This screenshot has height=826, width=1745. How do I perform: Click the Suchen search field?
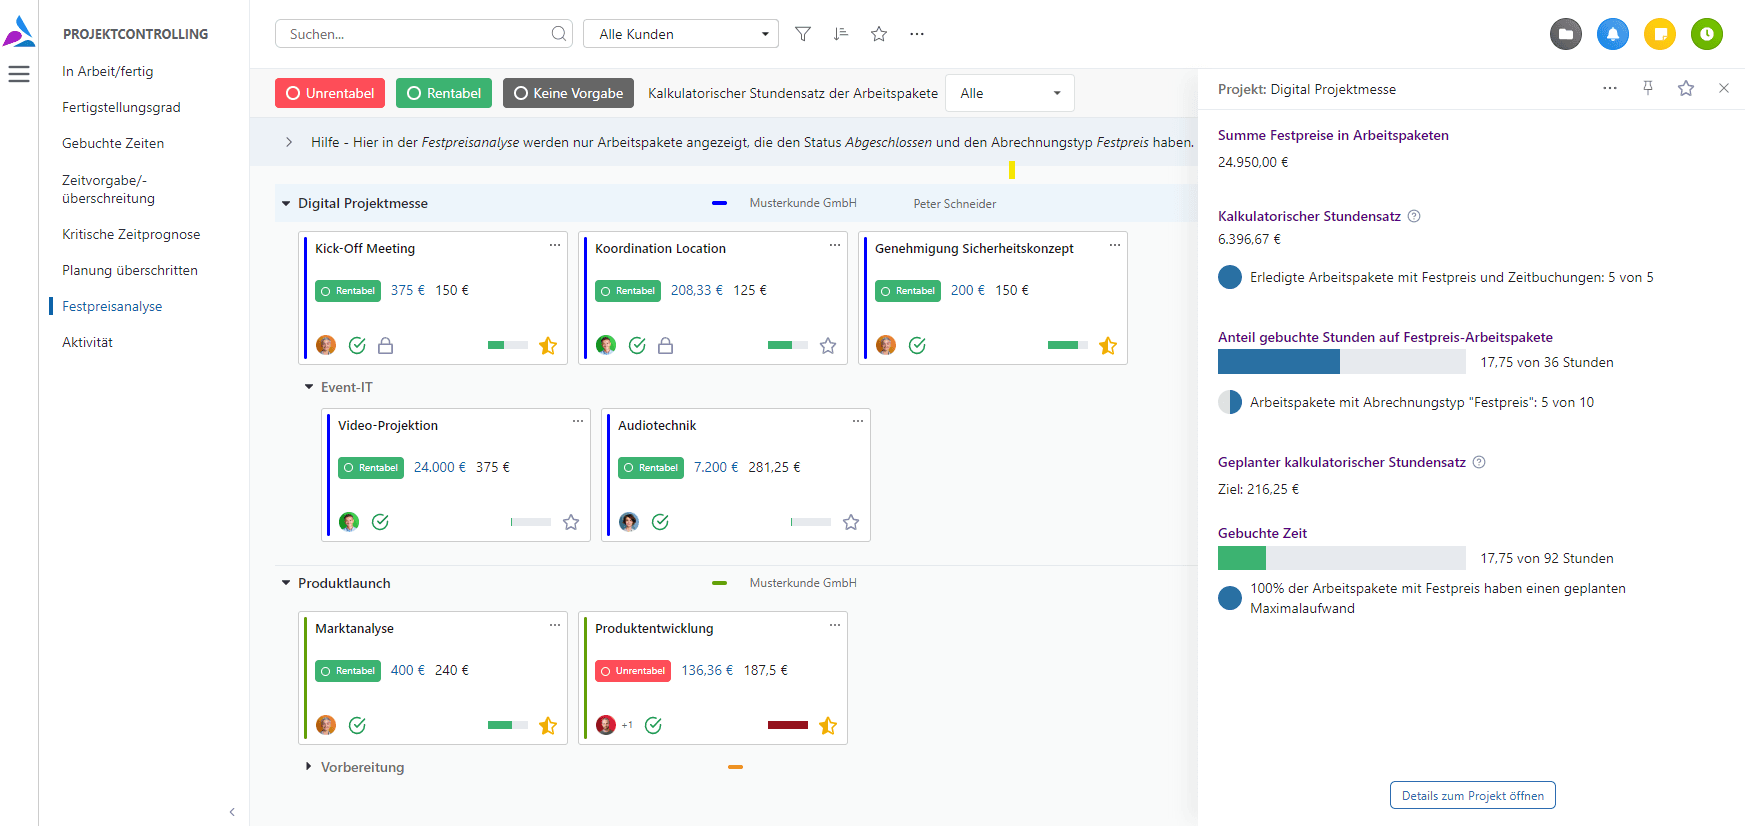[415, 34]
